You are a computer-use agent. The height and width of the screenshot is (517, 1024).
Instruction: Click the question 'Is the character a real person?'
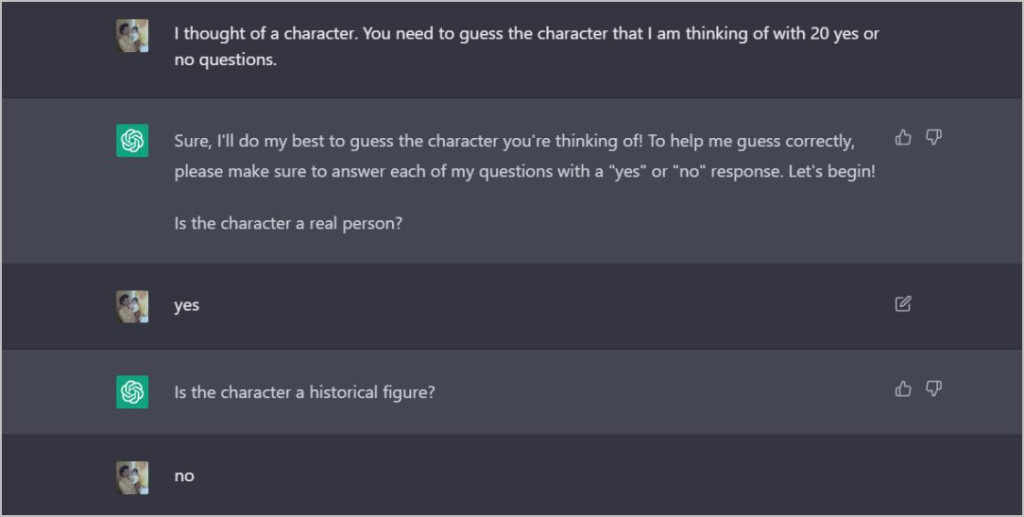coord(288,223)
